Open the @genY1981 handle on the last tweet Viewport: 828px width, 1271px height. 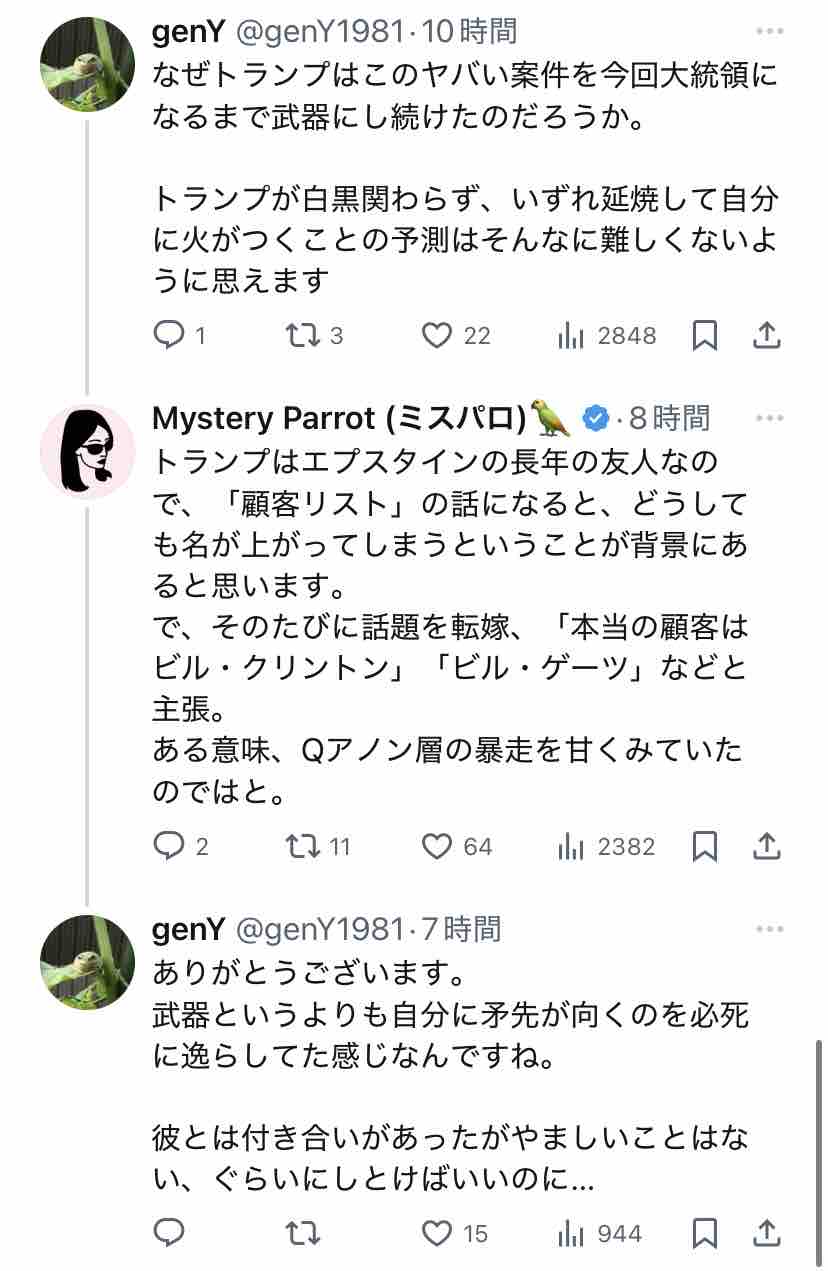pyautogui.click(x=319, y=930)
